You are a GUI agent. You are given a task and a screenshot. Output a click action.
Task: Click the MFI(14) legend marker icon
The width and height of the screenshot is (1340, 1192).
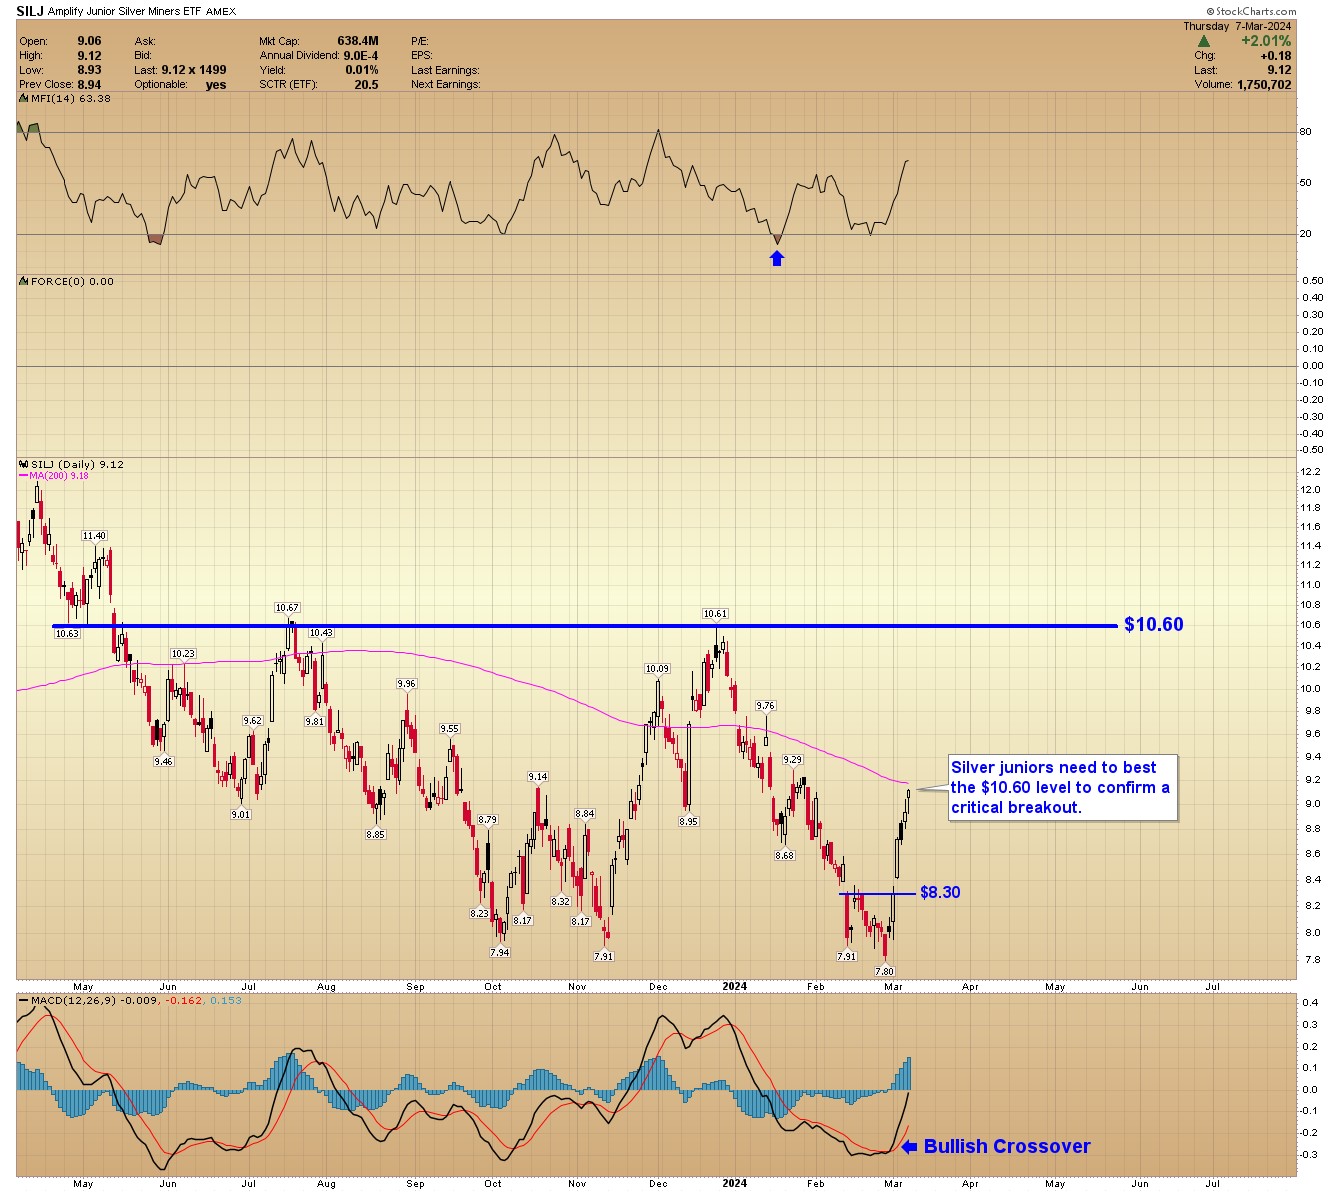click(x=23, y=99)
